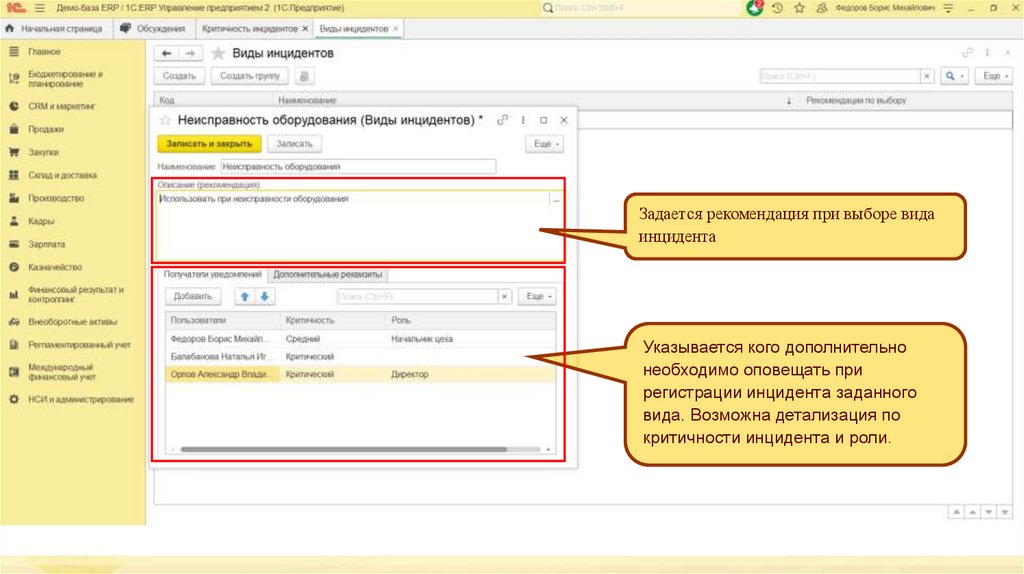The height and width of the screenshot is (574, 1024).
Task: Star the Неисправность оборудования dialog
Action: point(165,120)
